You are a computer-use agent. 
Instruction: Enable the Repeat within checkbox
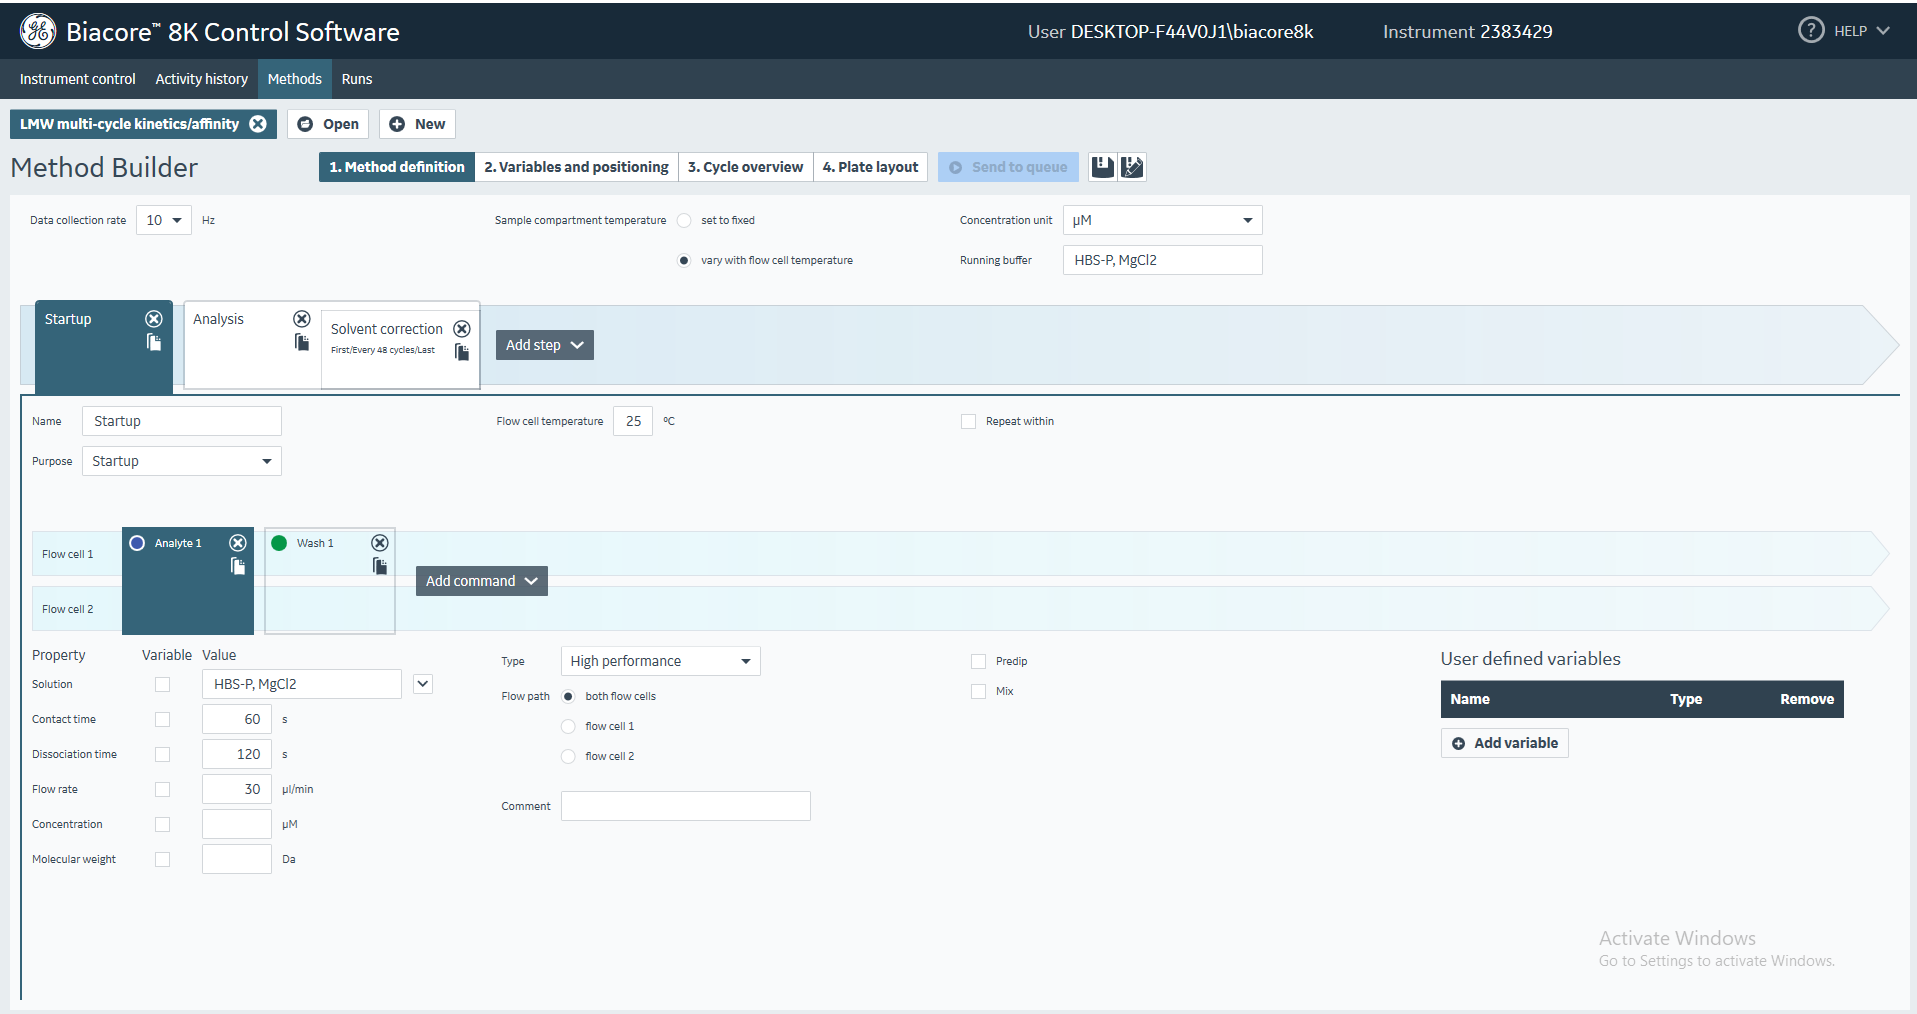(x=968, y=422)
